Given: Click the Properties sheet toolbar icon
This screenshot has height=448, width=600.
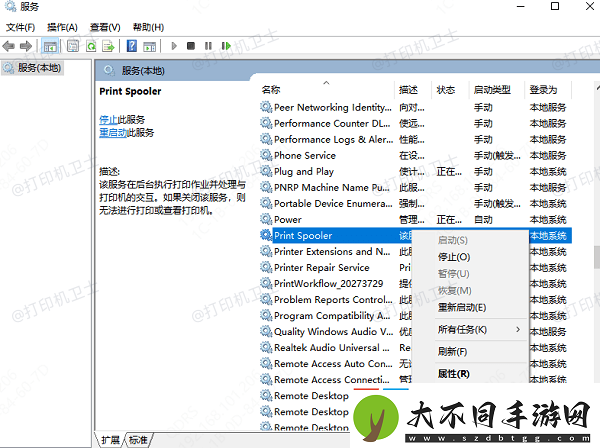Looking at the screenshot, I should 73,46.
